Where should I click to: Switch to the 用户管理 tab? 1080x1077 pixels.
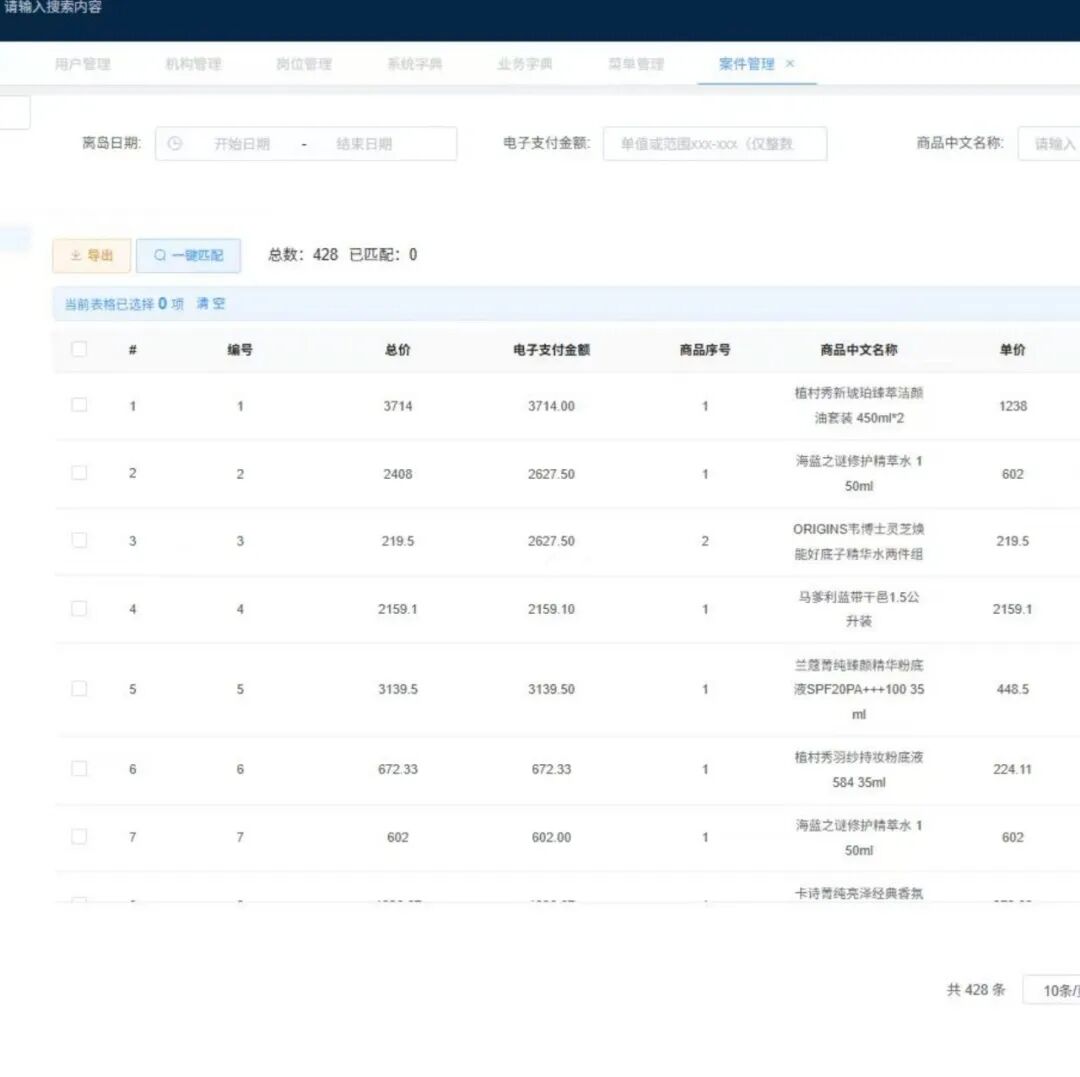click(82, 64)
